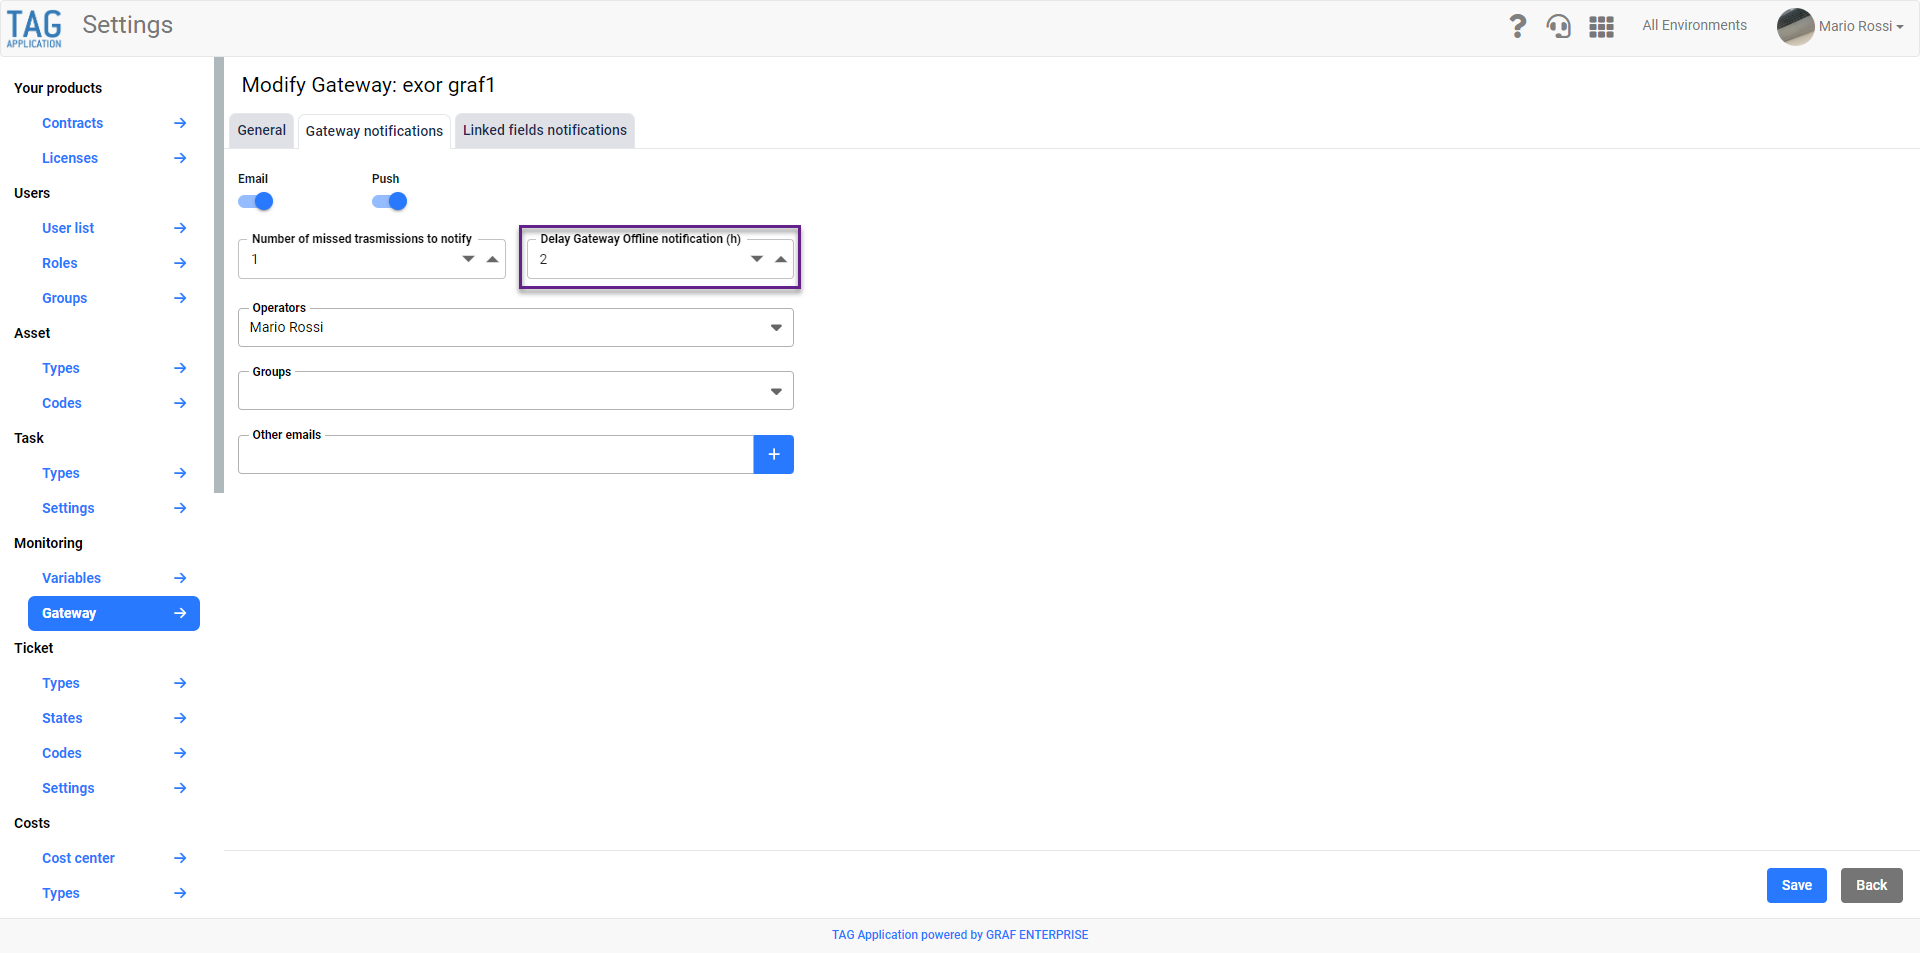Save the gateway changes

[x=1796, y=885]
